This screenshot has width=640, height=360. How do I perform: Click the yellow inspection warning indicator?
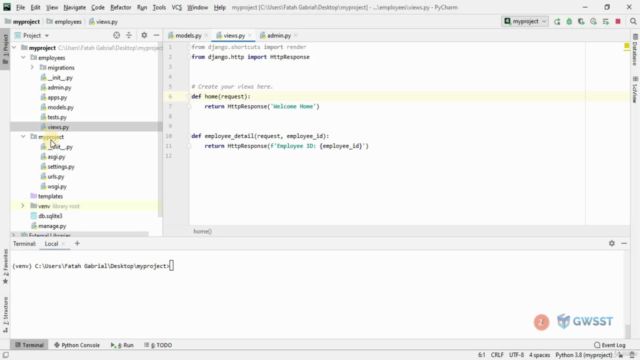[627, 47]
